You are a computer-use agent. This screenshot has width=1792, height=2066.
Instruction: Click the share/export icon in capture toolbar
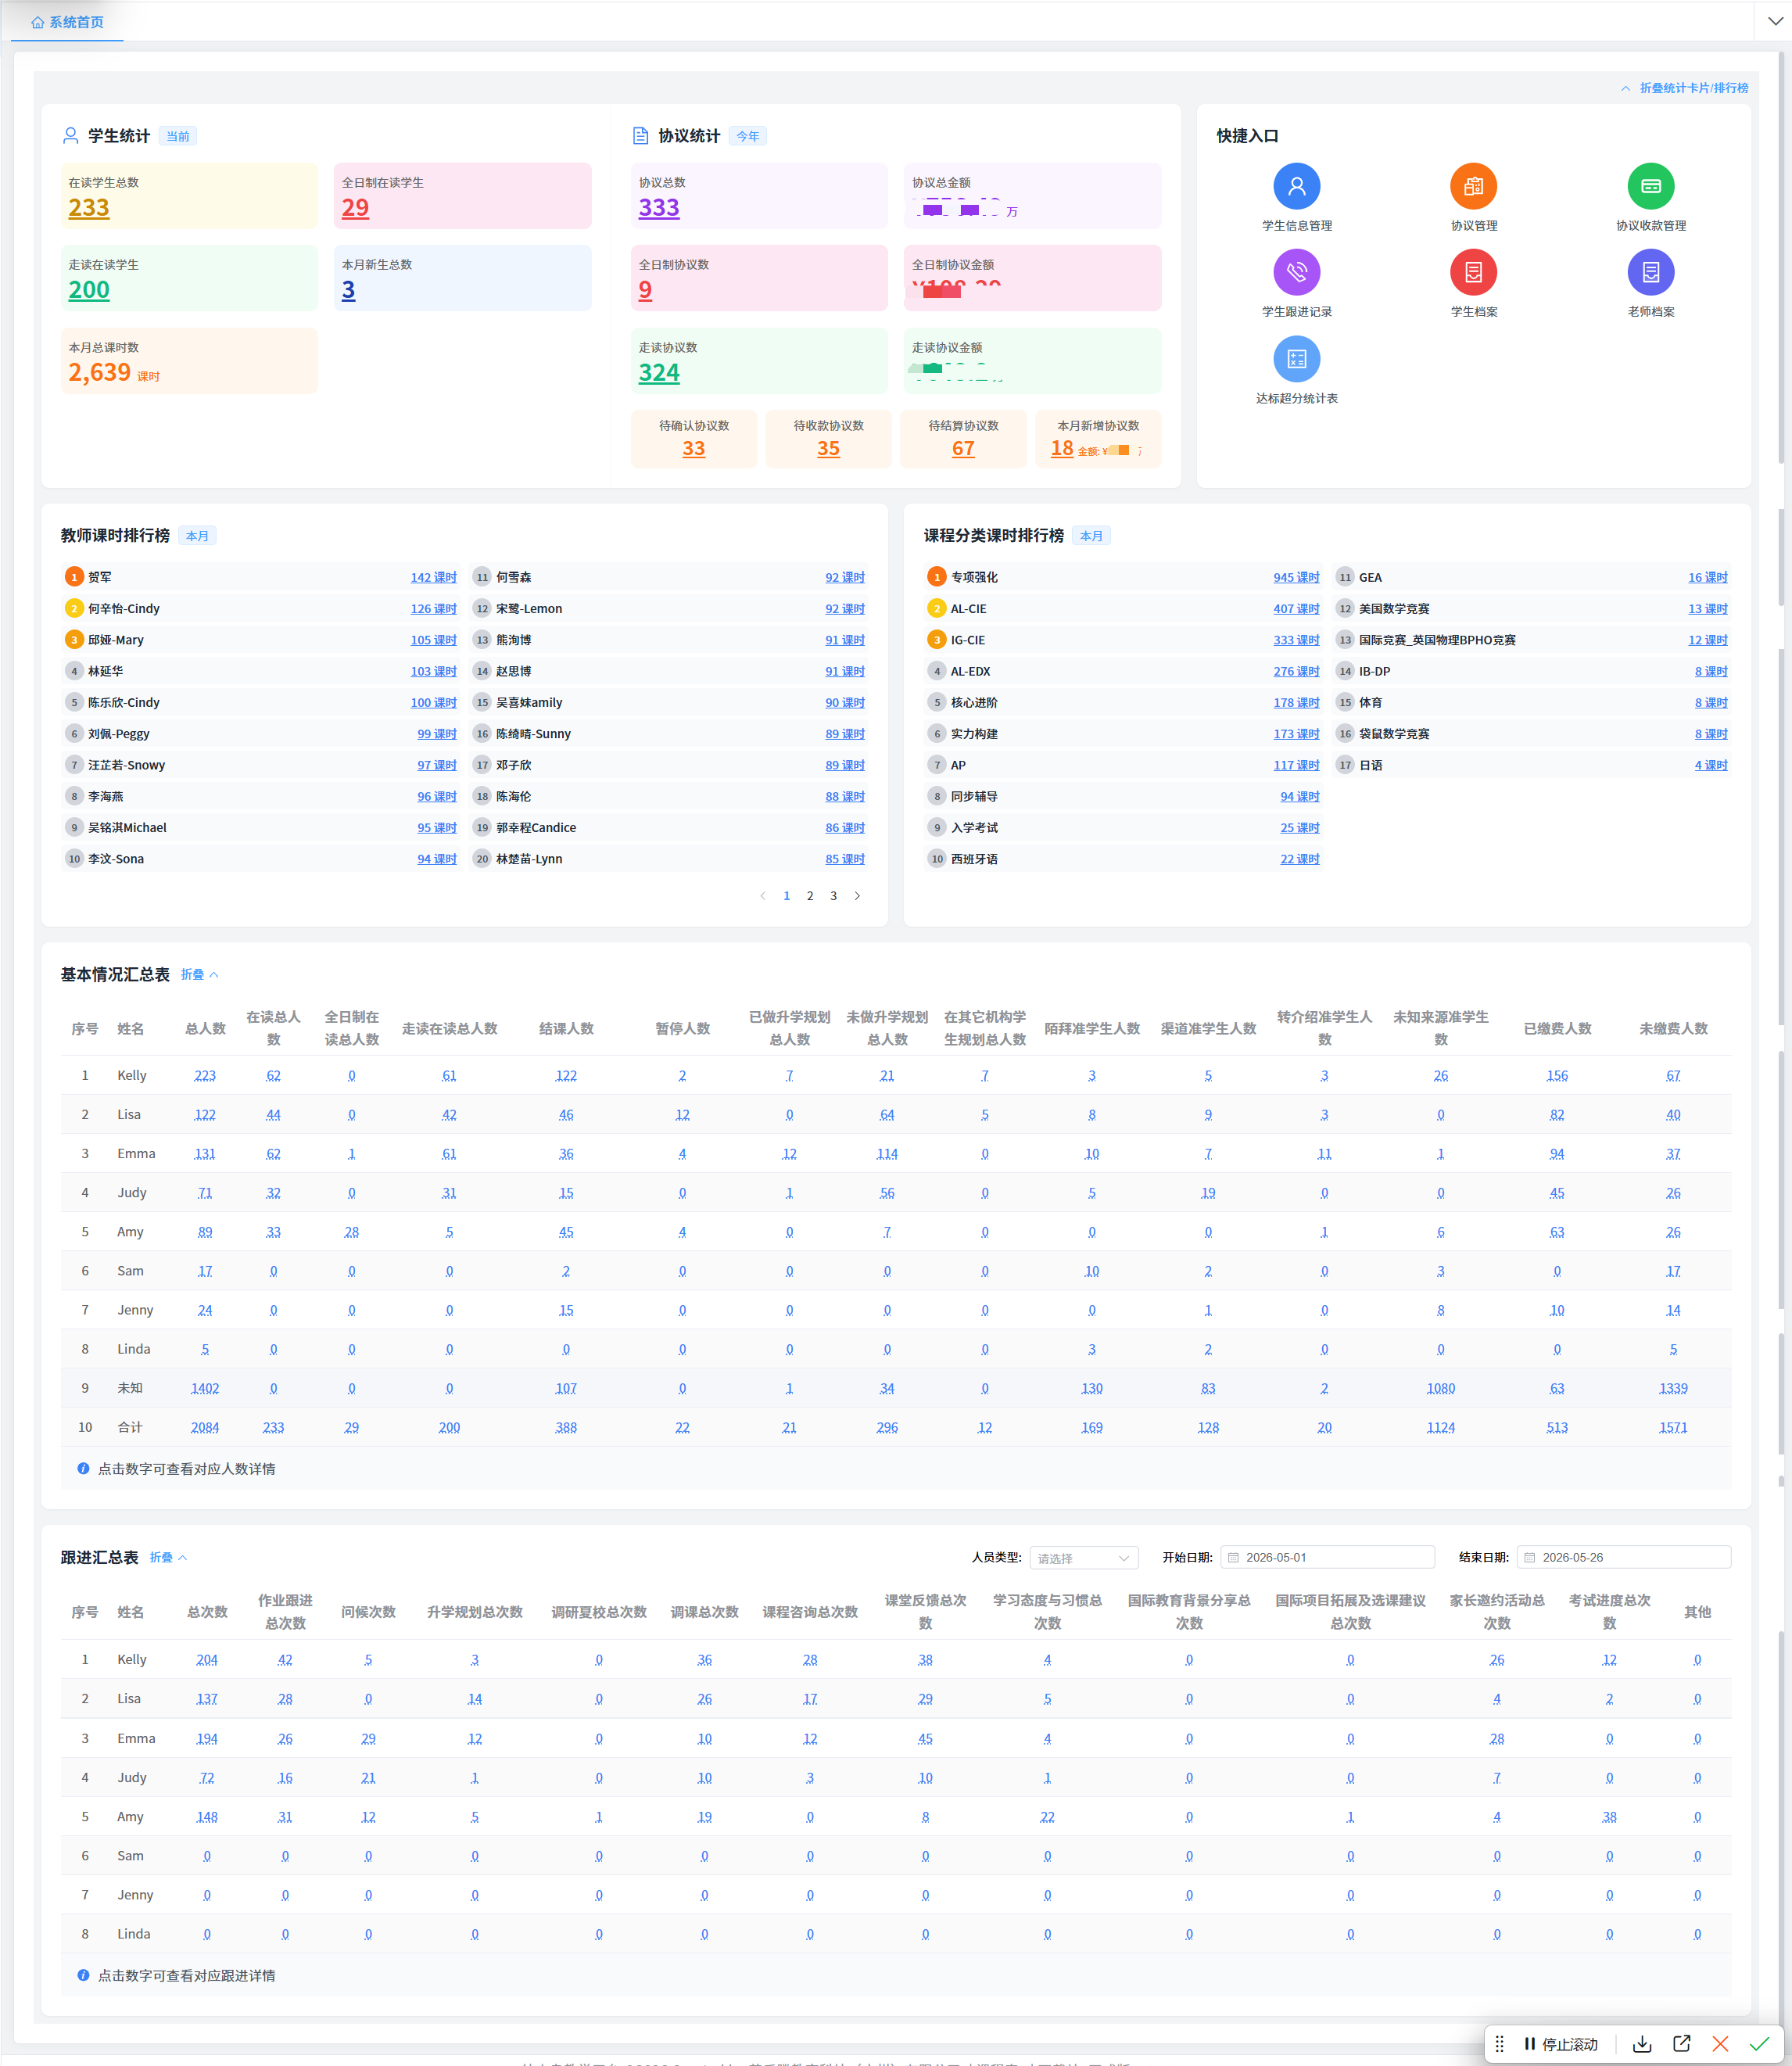pos(1681,2043)
